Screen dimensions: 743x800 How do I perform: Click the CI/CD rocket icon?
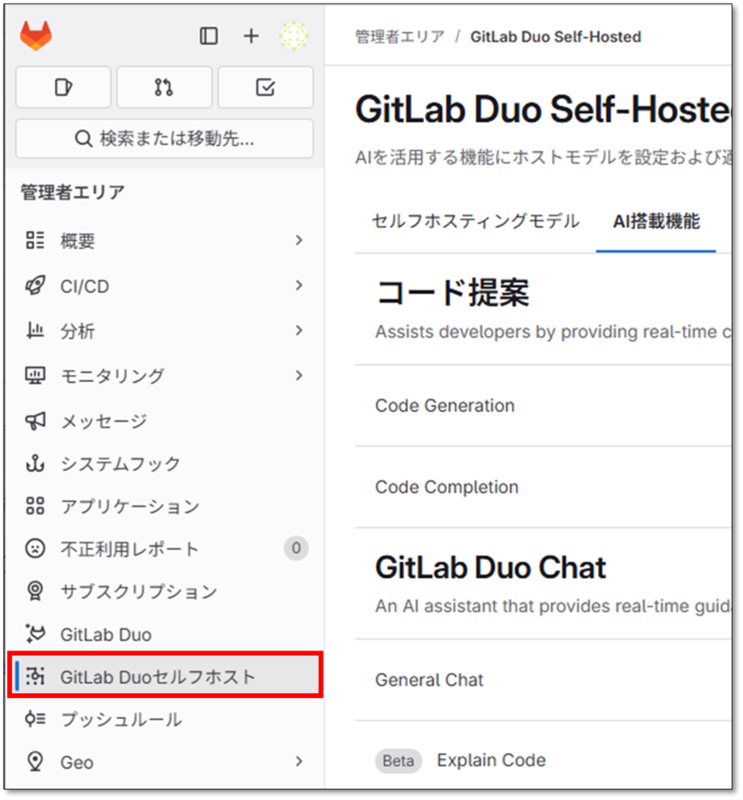click(x=35, y=286)
